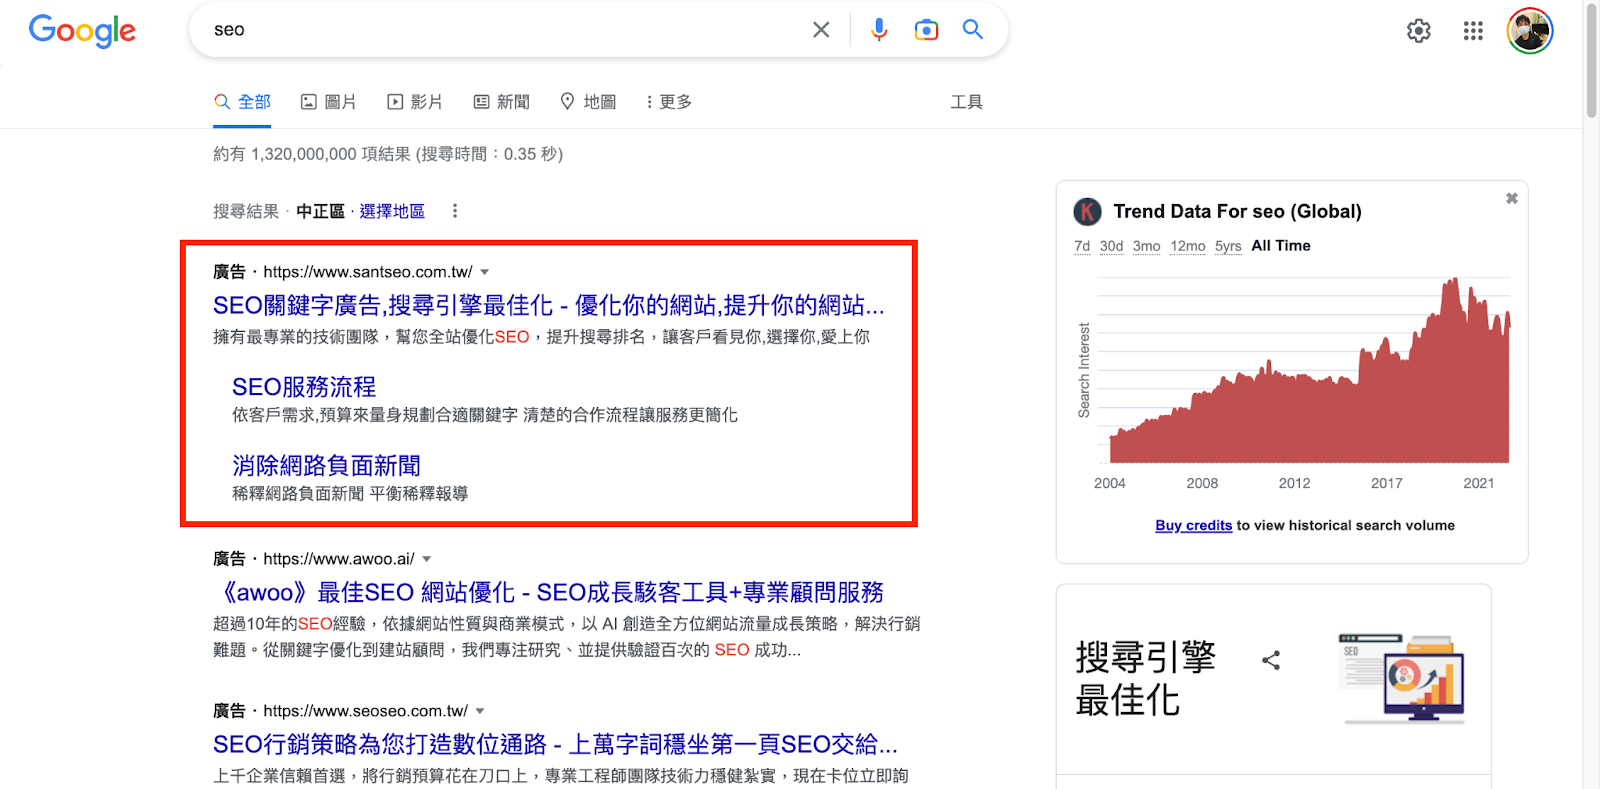The image size is (1600, 789).
Task: Select the All Time trend range
Action: tap(1281, 246)
